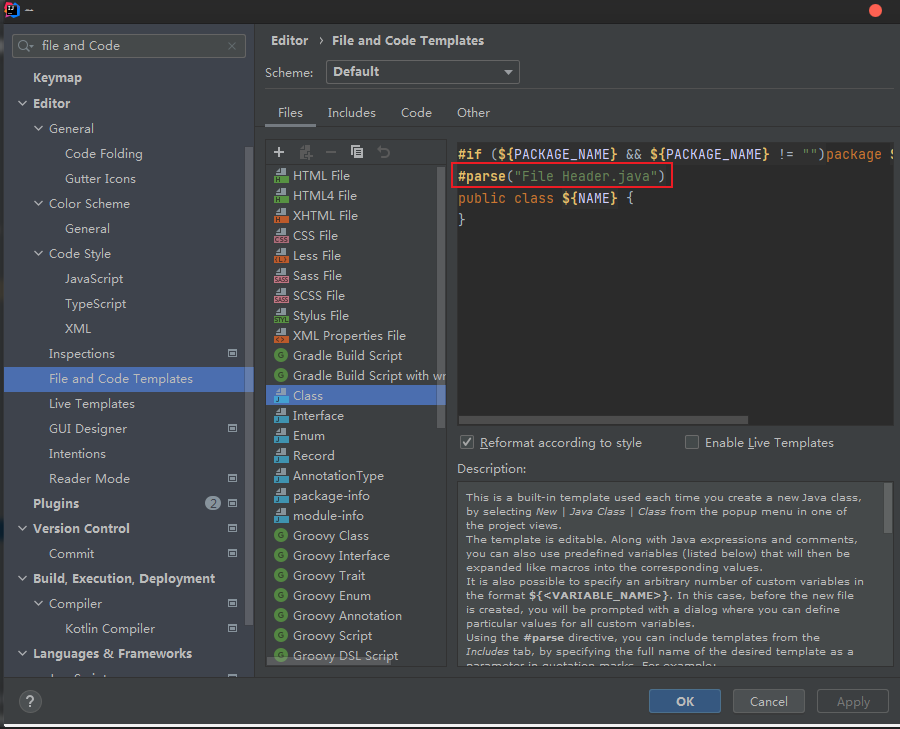The height and width of the screenshot is (729, 900).
Task: Collapse the Color Scheme node
Action: pyautogui.click(x=38, y=204)
